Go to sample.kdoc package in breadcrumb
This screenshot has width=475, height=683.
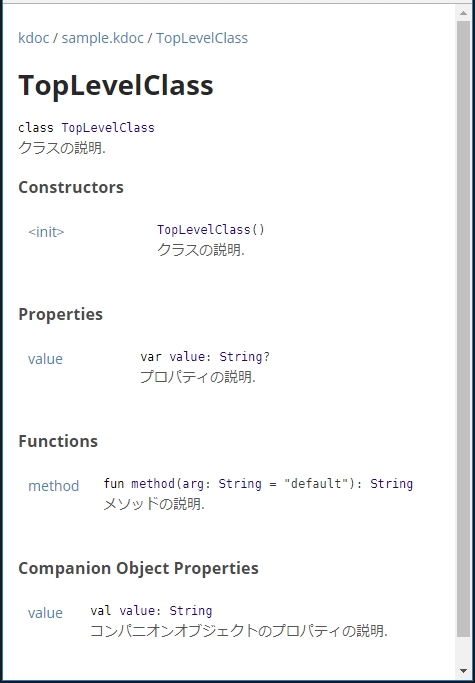(x=102, y=38)
